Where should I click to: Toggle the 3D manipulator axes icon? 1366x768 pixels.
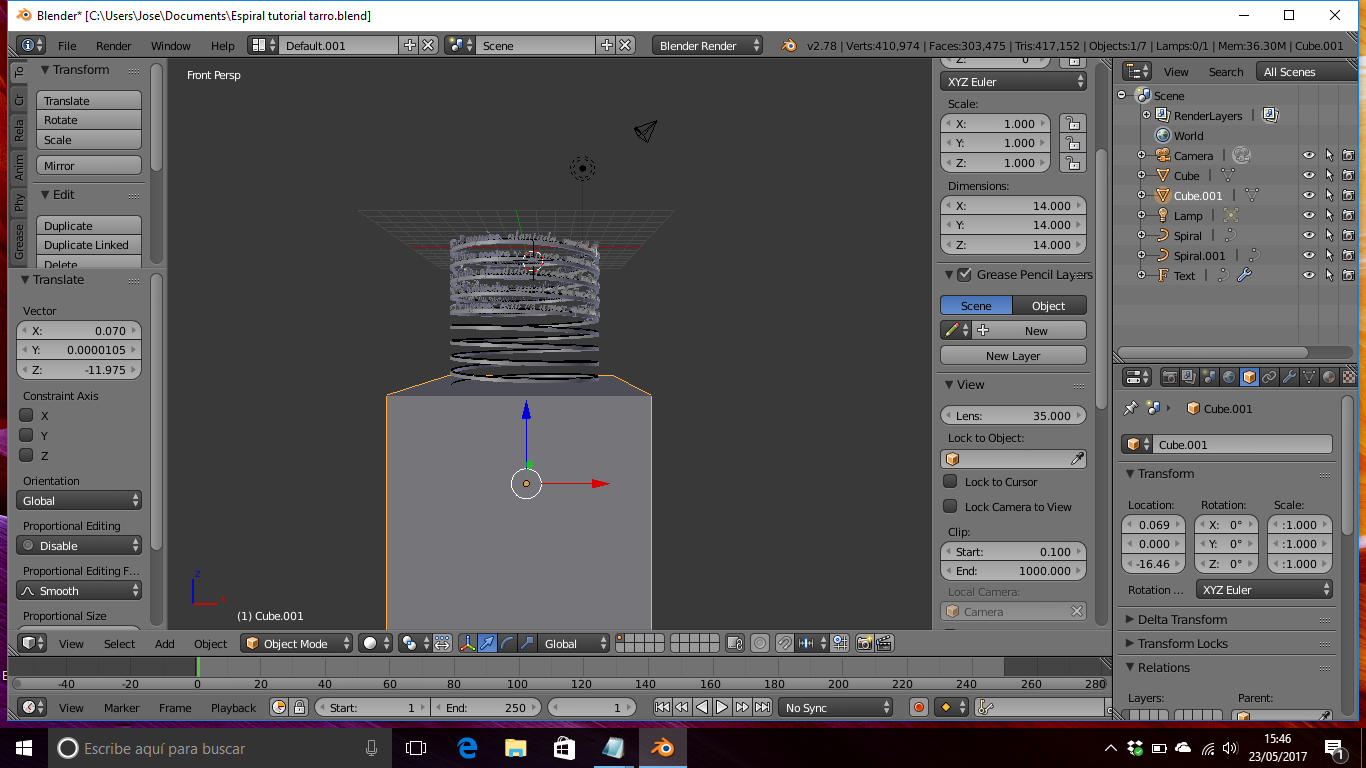[x=467, y=643]
